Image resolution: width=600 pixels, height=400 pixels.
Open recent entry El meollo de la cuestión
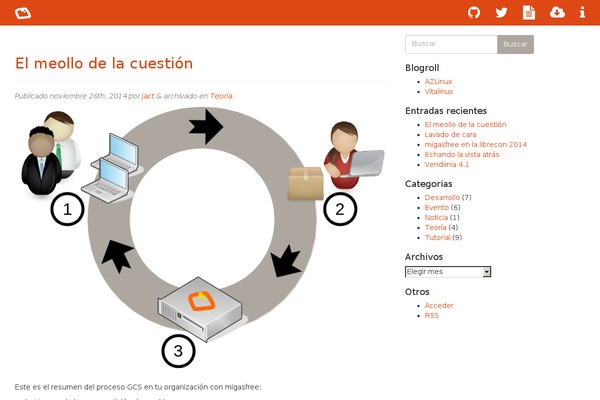[x=465, y=124]
